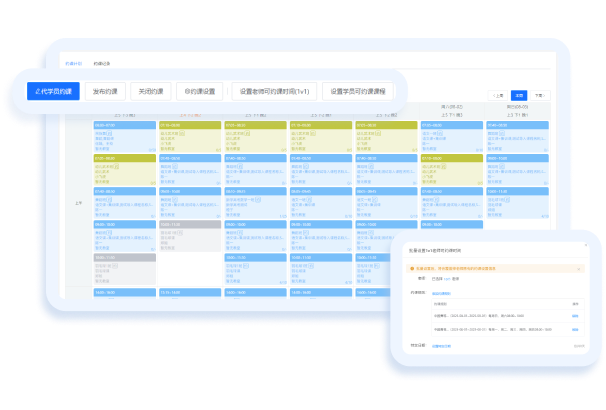Click the 发布约课 button
The image size is (606, 410).
(x=102, y=91)
